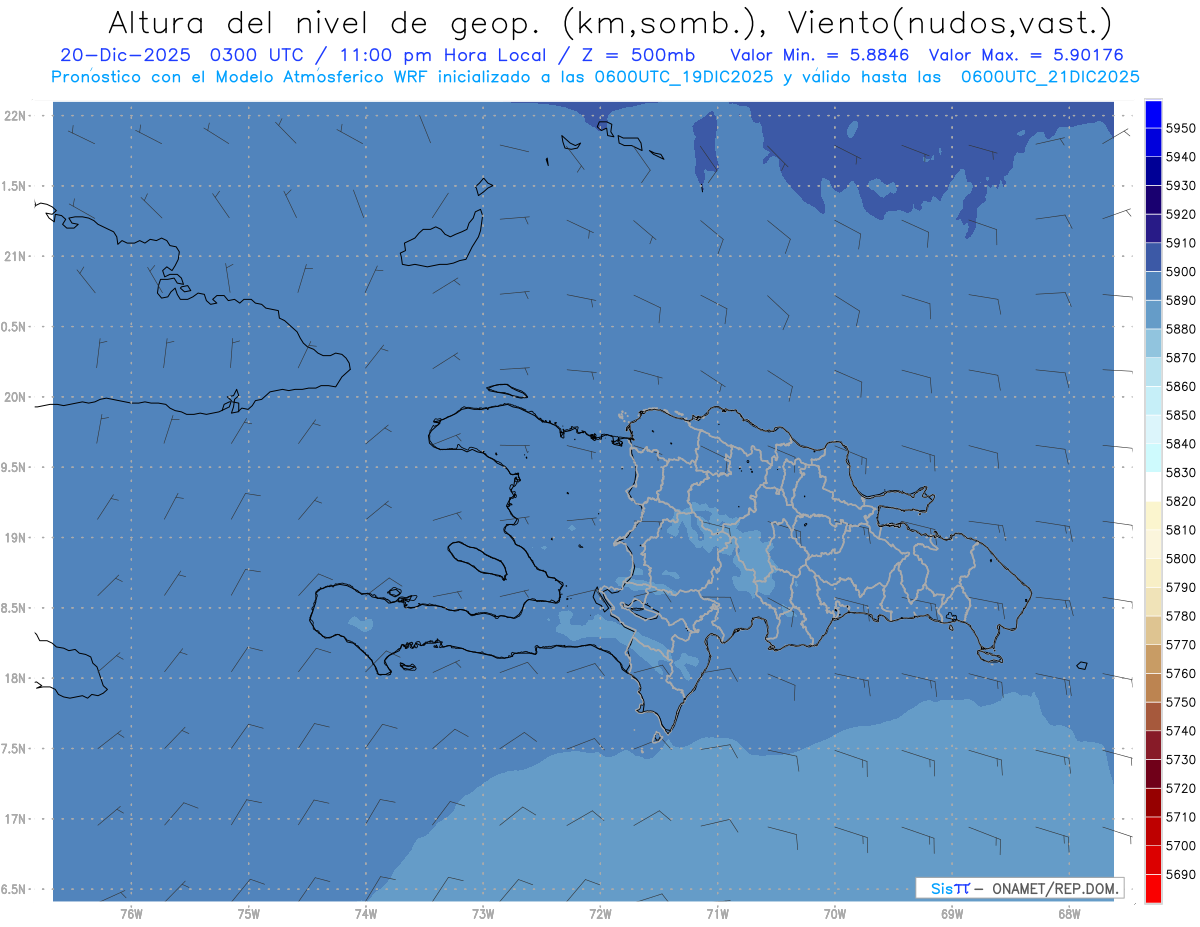
Task: Click the '74W' longitude axis label
Action: (365, 914)
